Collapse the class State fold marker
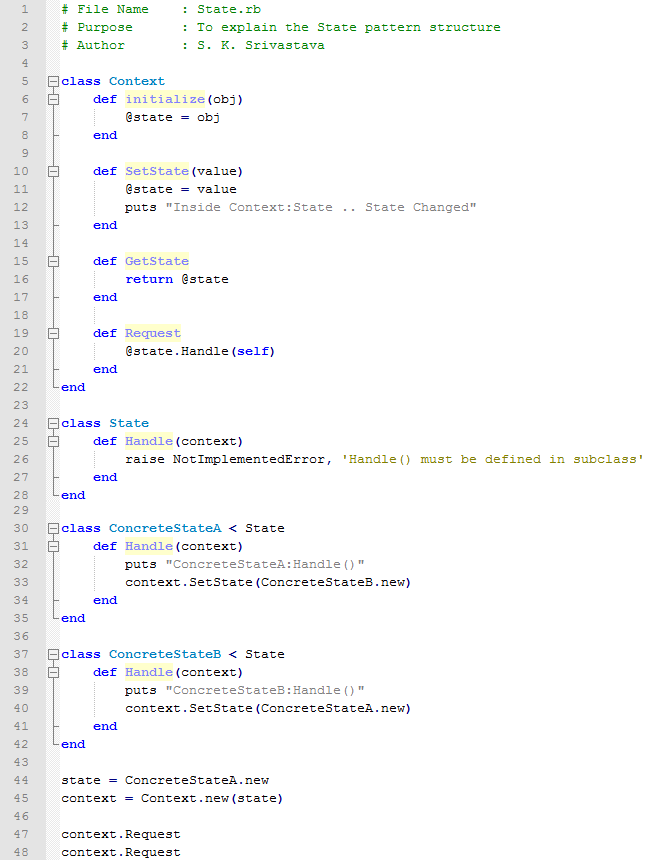This screenshot has width=648, height=860. [53, 423]
